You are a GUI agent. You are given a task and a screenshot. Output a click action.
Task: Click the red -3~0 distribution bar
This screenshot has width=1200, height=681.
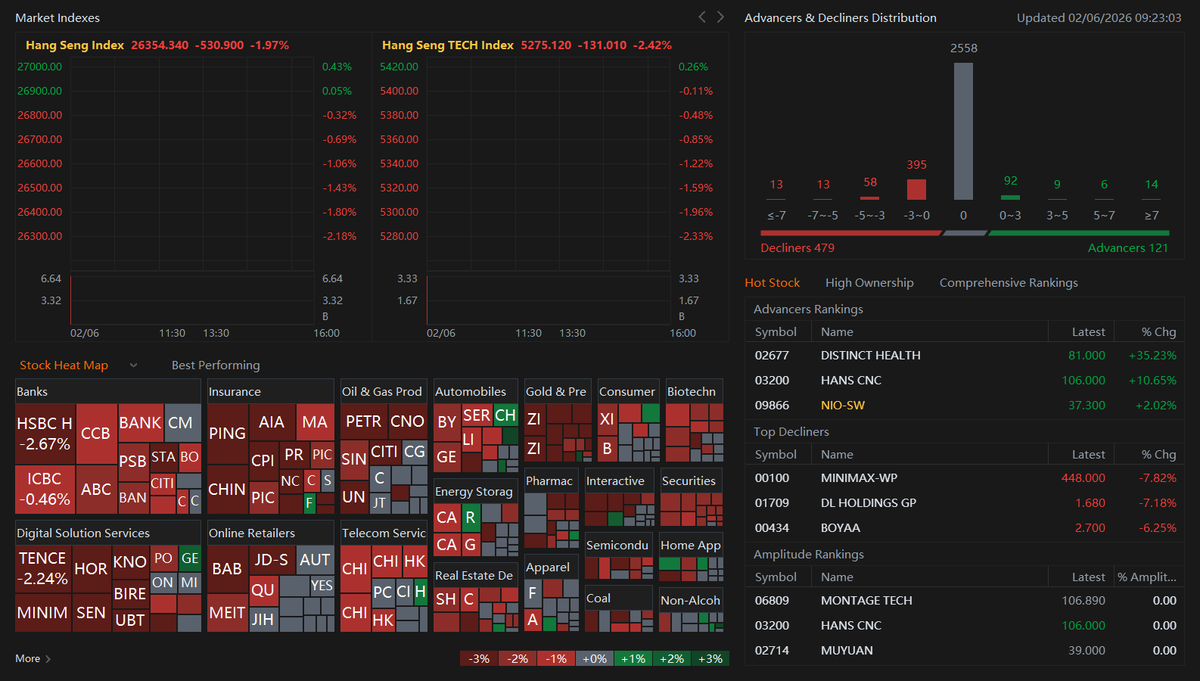915,188
